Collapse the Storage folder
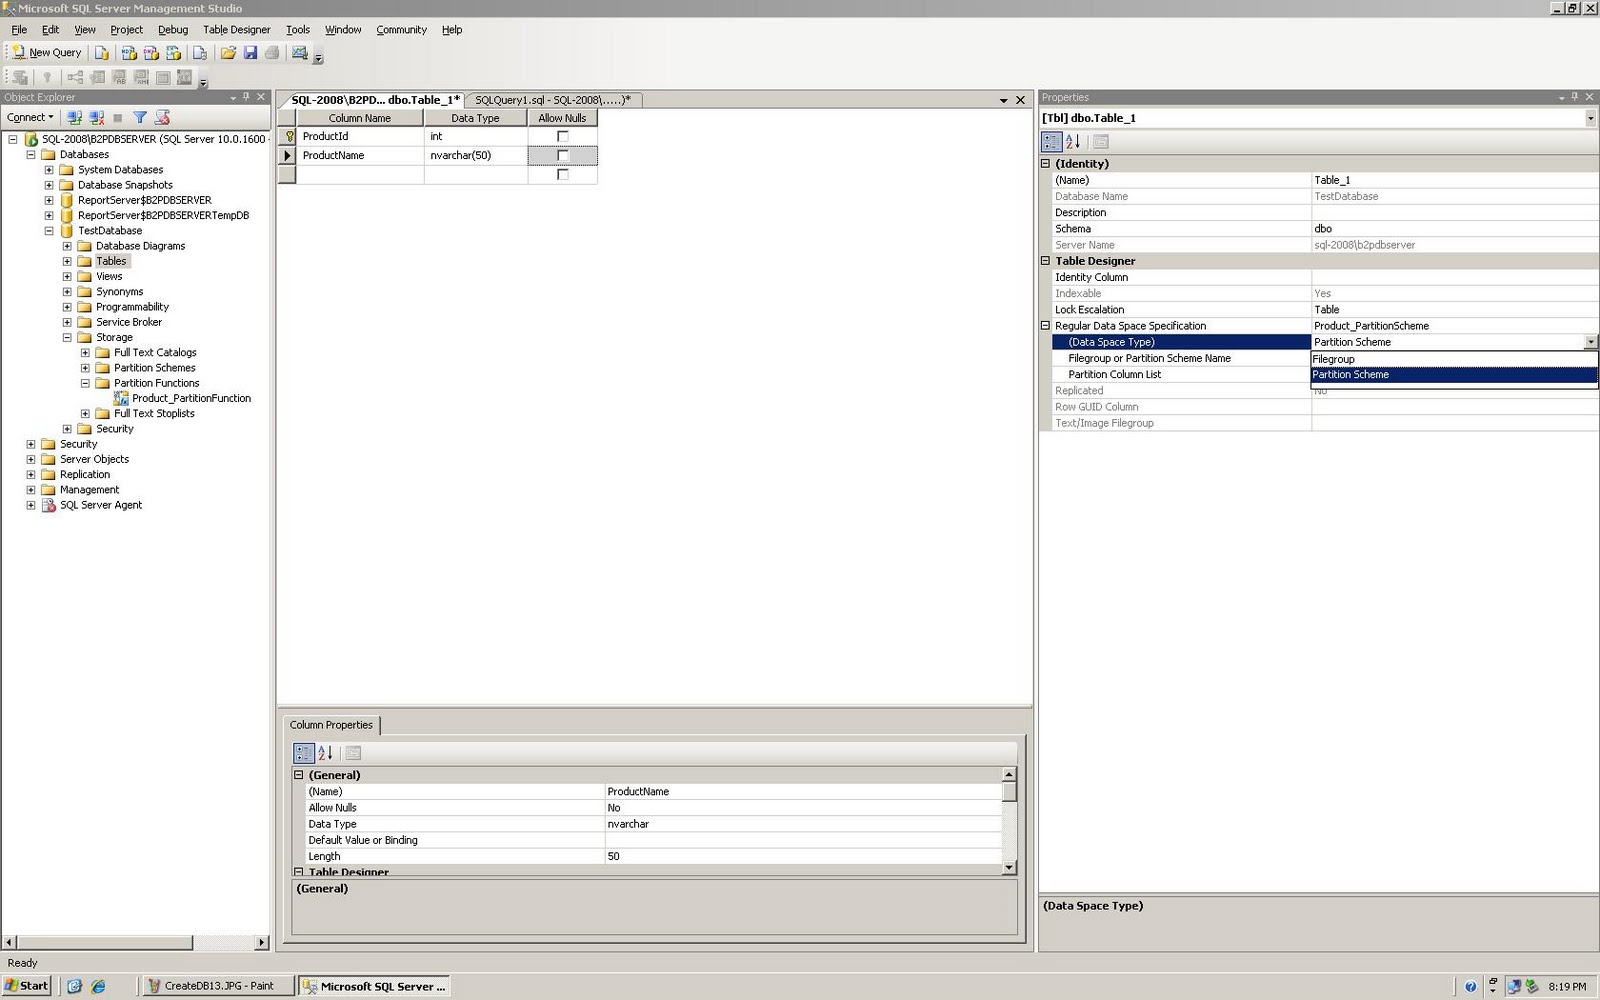This screenshot has height=1000, width=1600. 67,337
